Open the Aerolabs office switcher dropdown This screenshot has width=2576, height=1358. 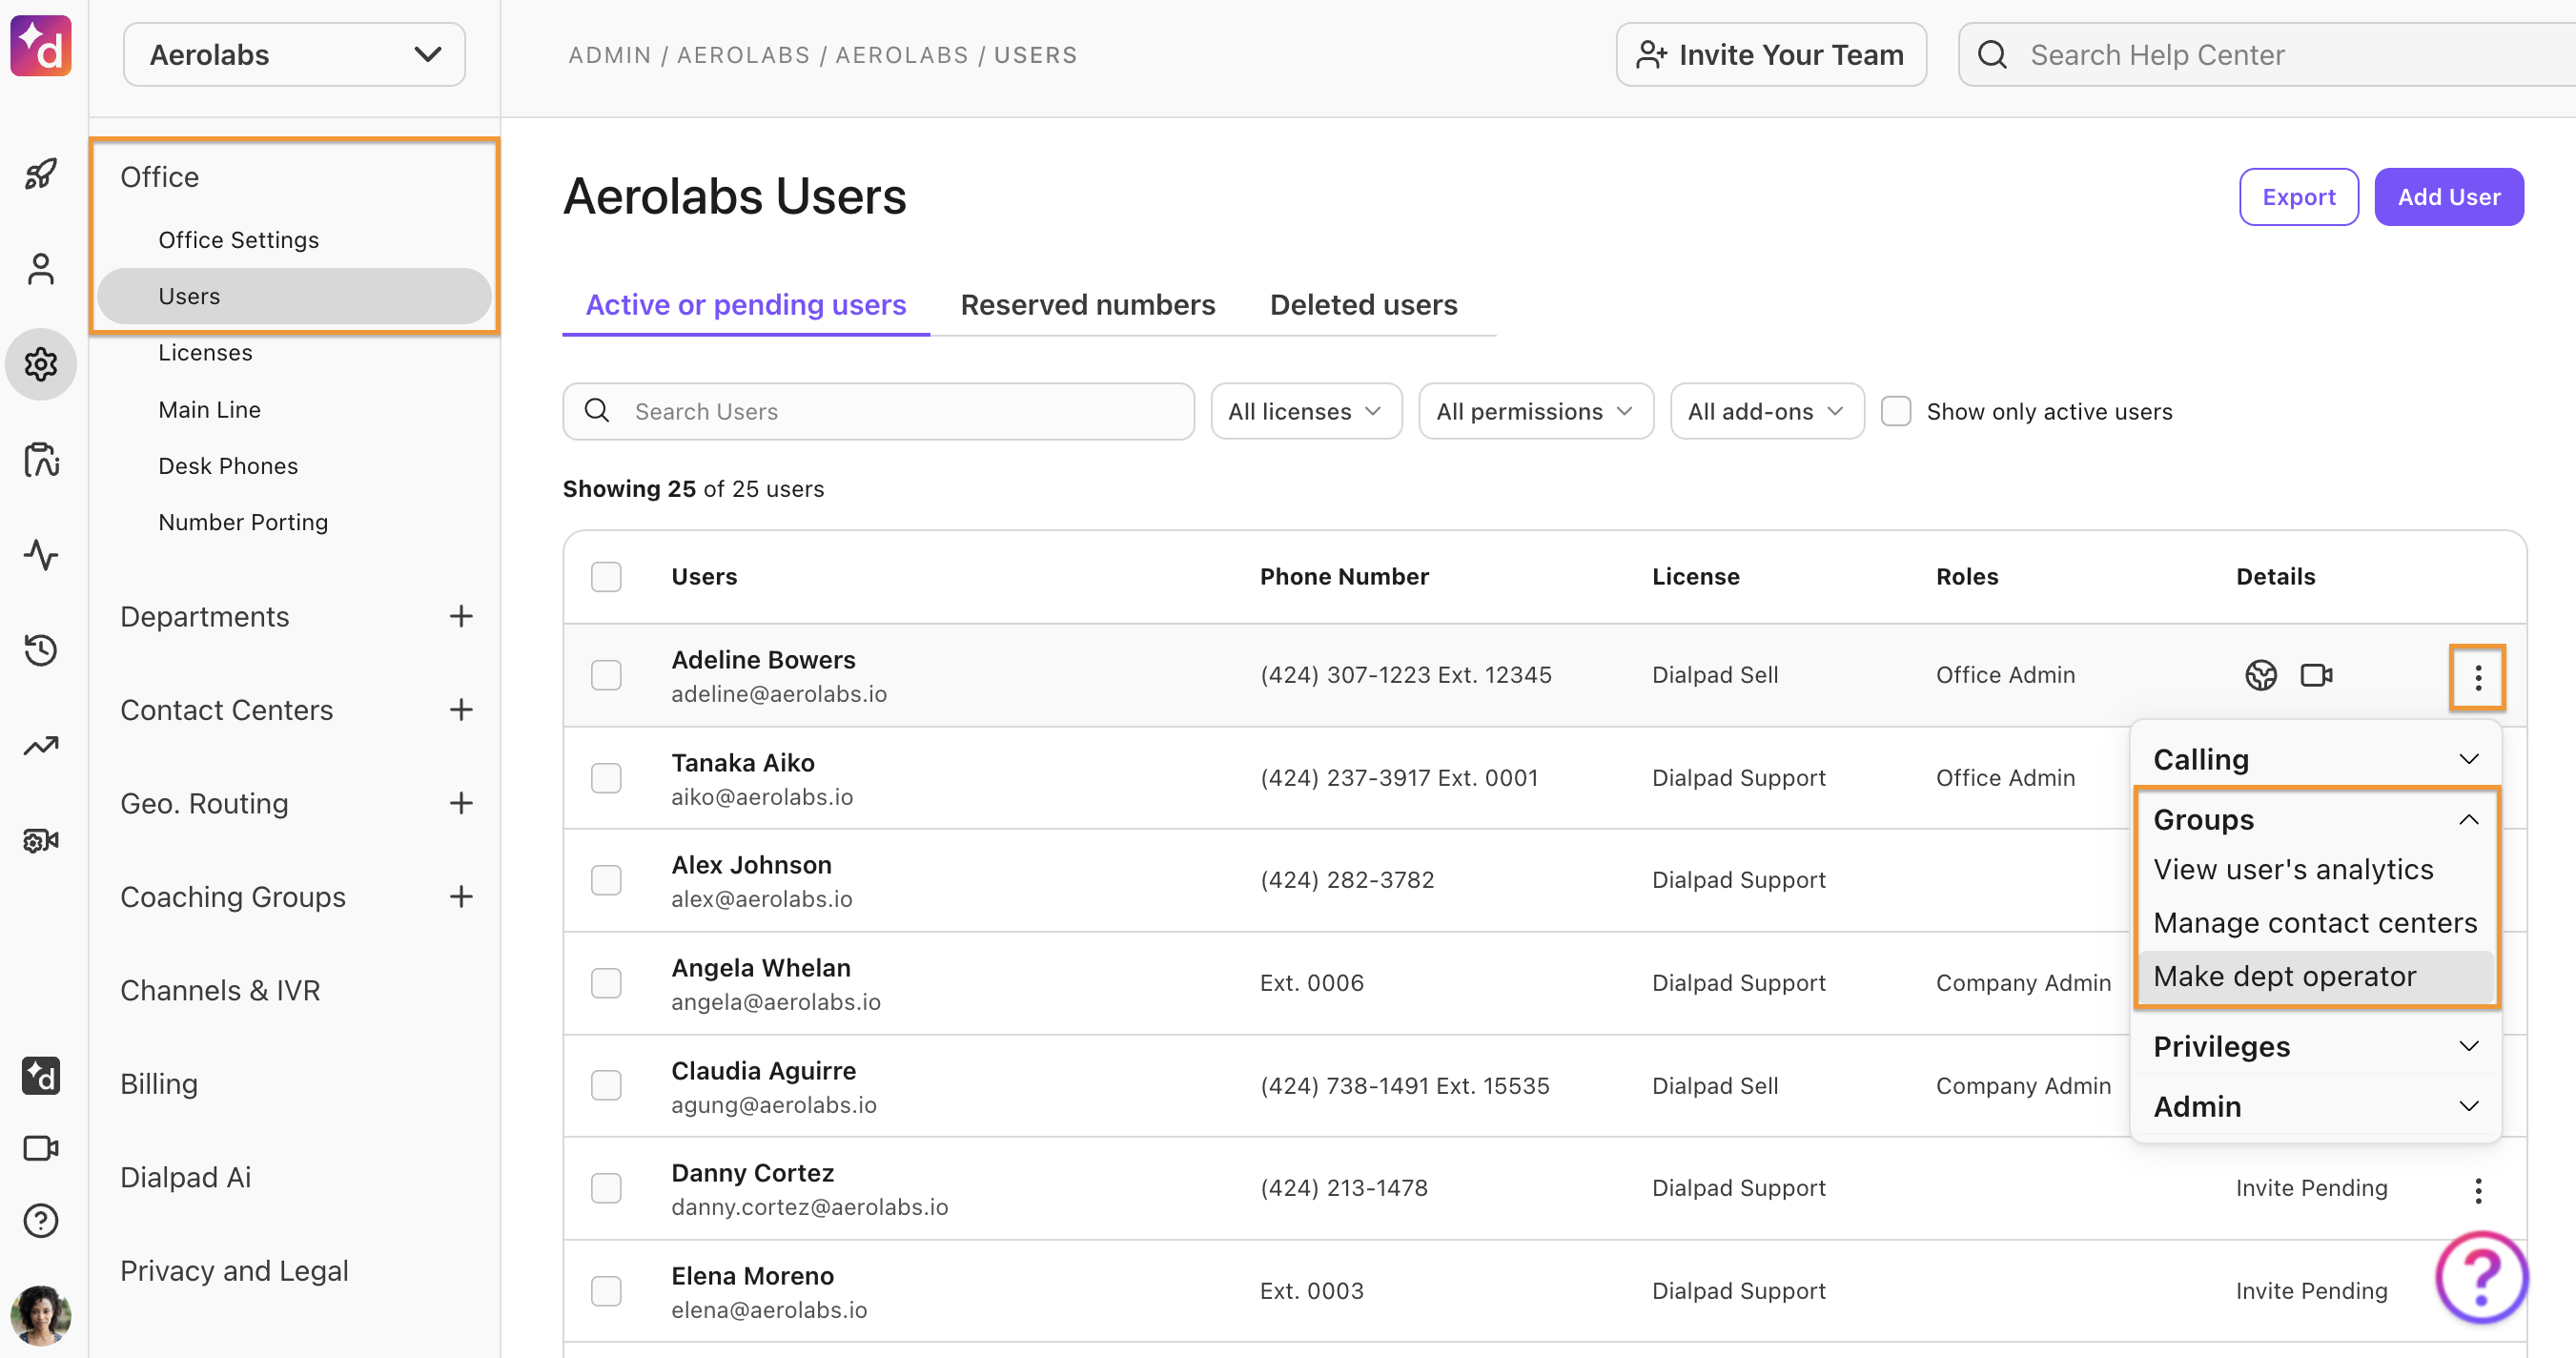[294, 54]
